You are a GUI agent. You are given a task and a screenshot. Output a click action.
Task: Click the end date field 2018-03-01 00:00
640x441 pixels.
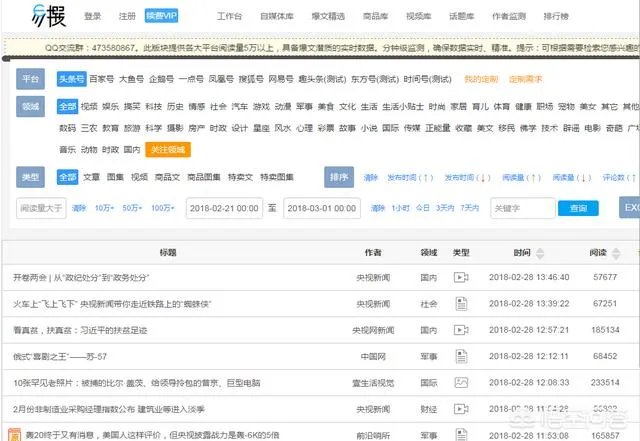coord(322,208)
